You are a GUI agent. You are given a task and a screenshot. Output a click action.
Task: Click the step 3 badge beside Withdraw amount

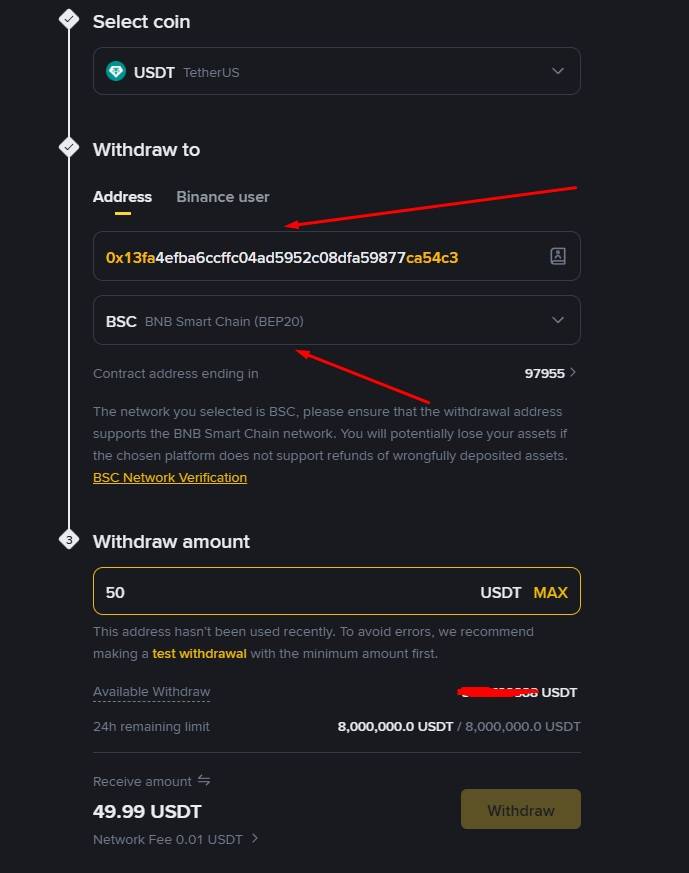tap(68, 539)
